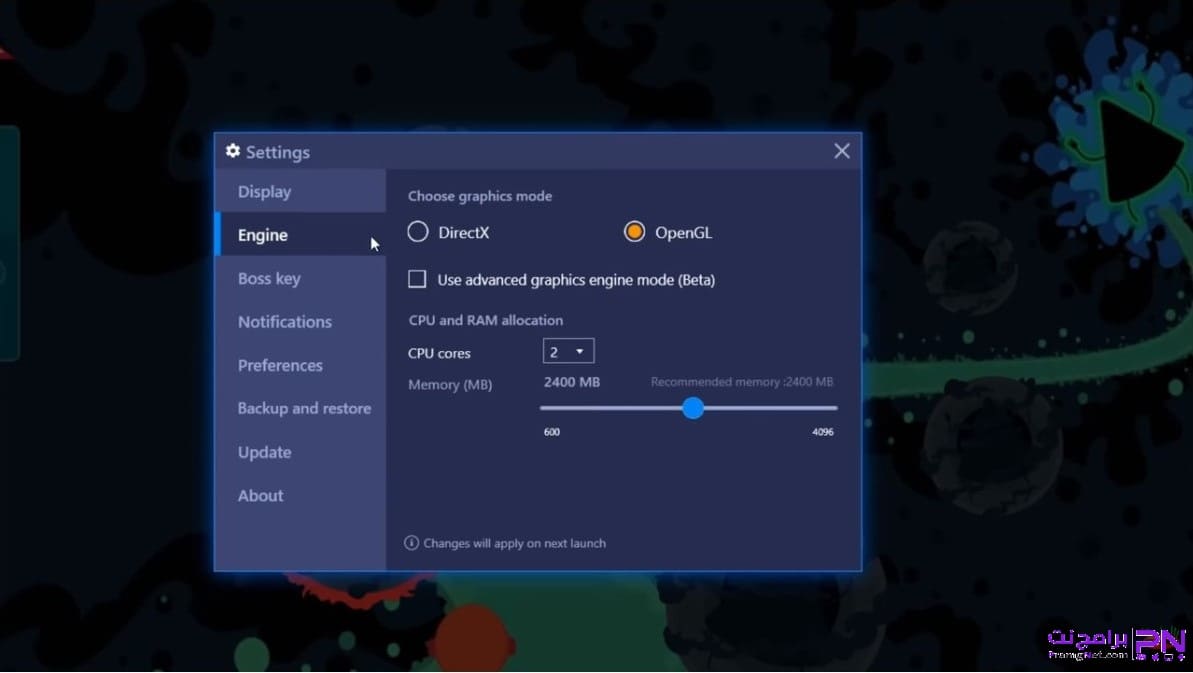Open the Boss key settings tab
1193x673 pixels.
(x=301, y=278)
